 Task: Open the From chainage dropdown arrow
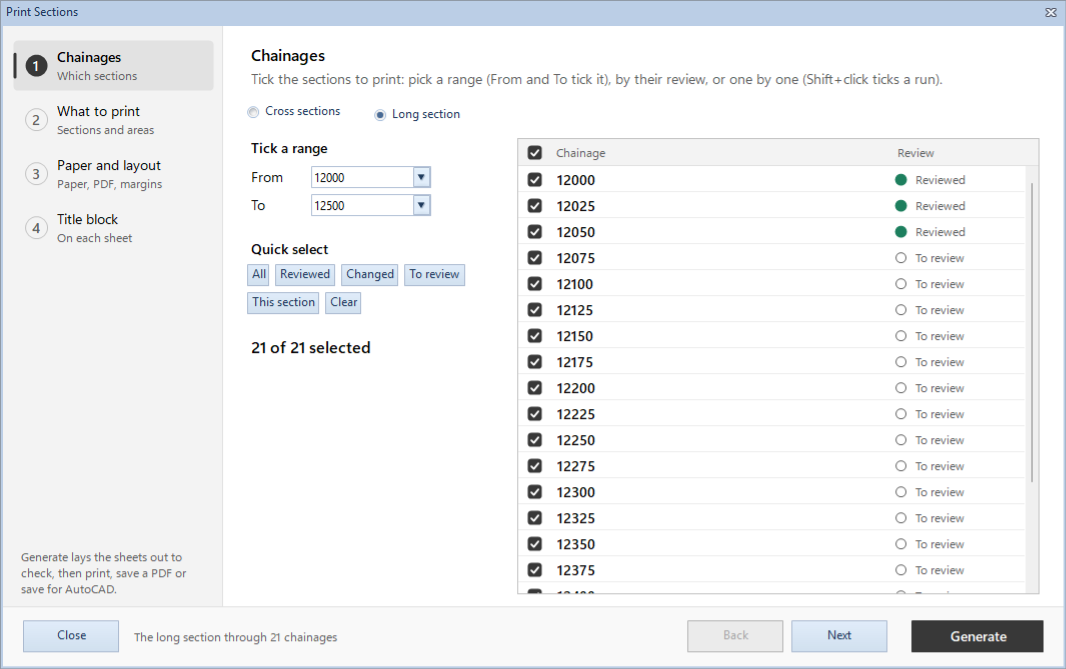coord(422,177)
